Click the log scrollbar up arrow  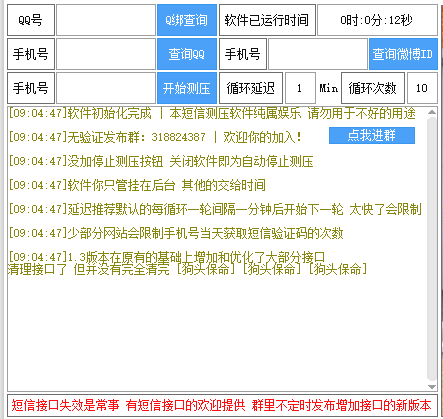click(432, 112)
